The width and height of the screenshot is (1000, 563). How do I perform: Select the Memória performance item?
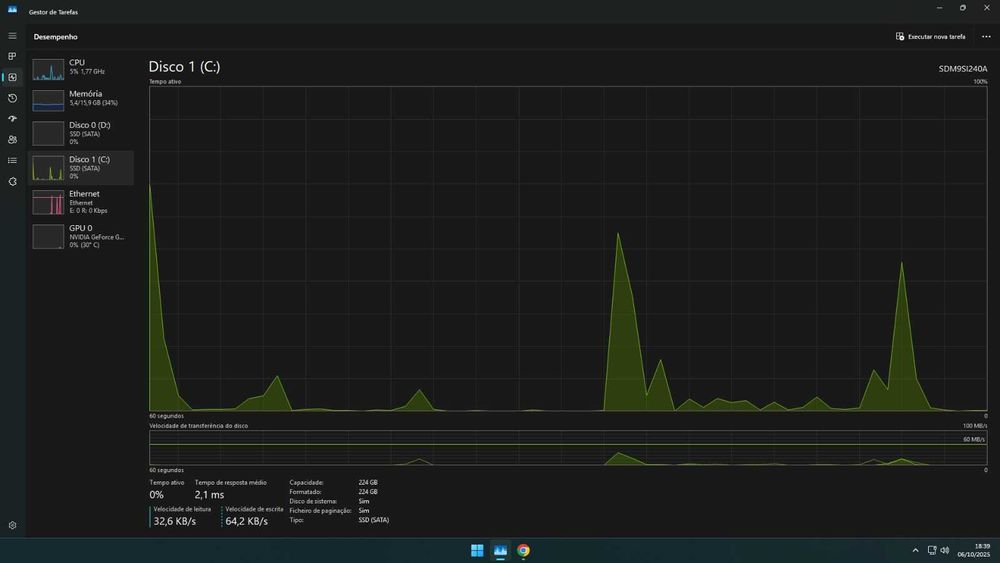coord(81,100)
